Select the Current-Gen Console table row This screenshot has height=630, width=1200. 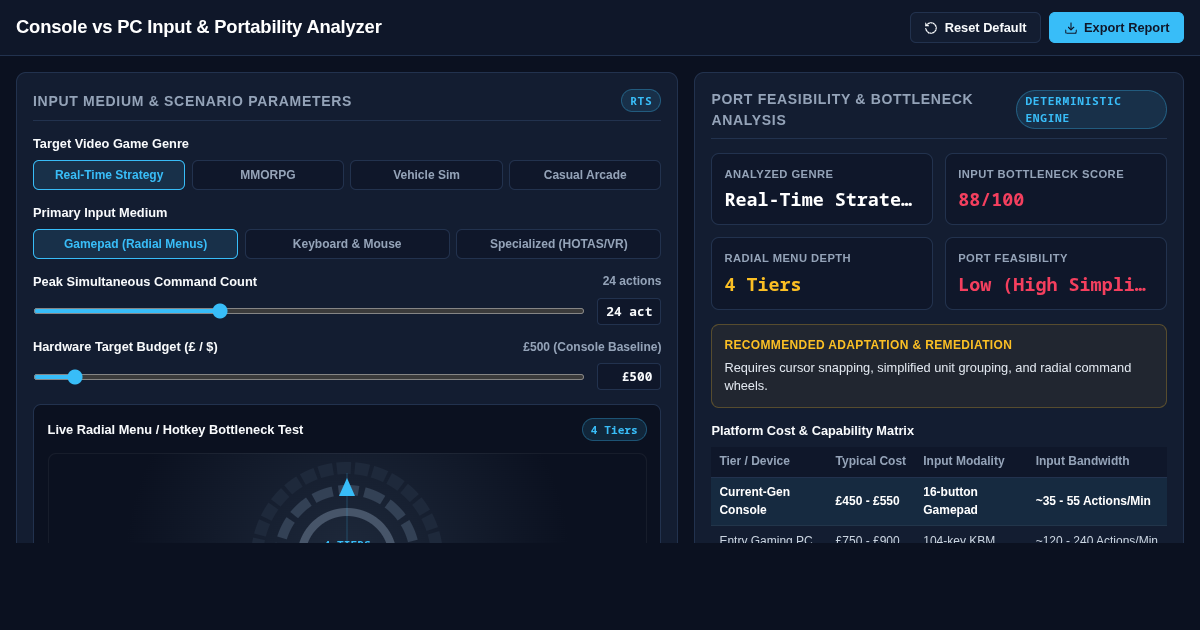939,501
